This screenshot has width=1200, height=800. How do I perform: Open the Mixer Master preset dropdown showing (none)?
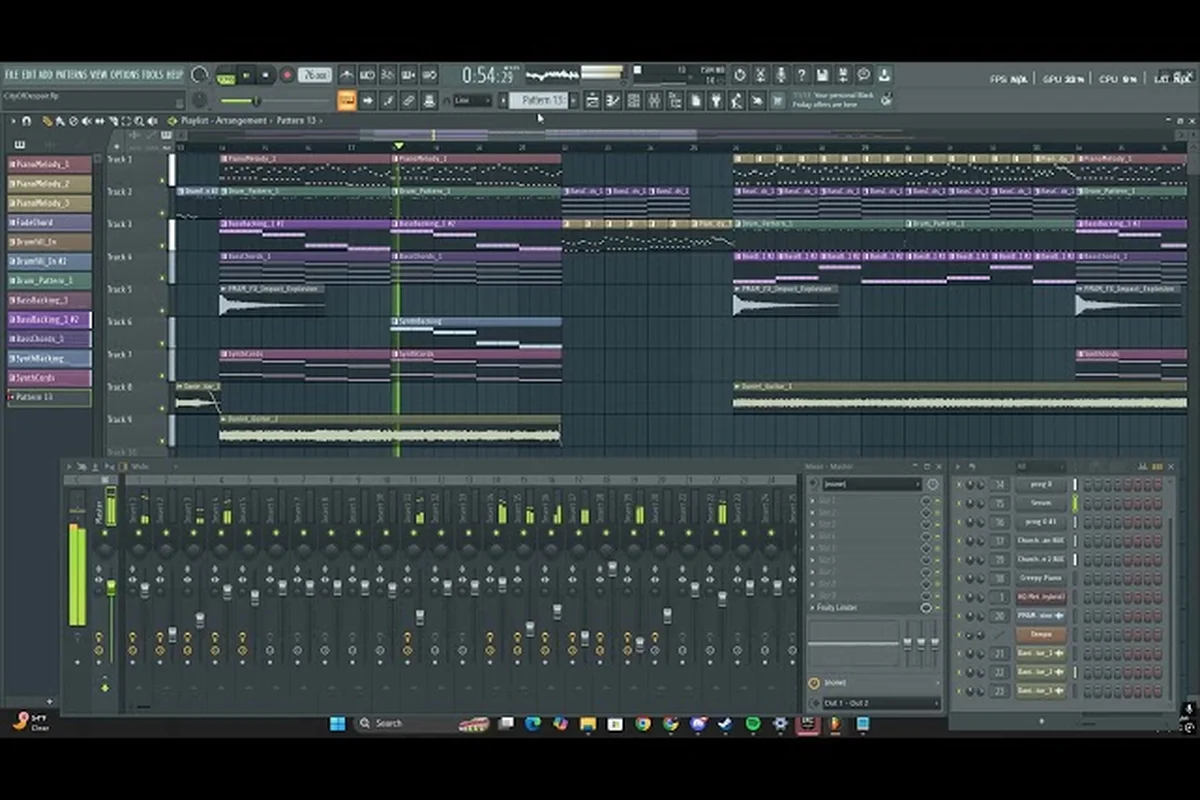tap(870, 484)
